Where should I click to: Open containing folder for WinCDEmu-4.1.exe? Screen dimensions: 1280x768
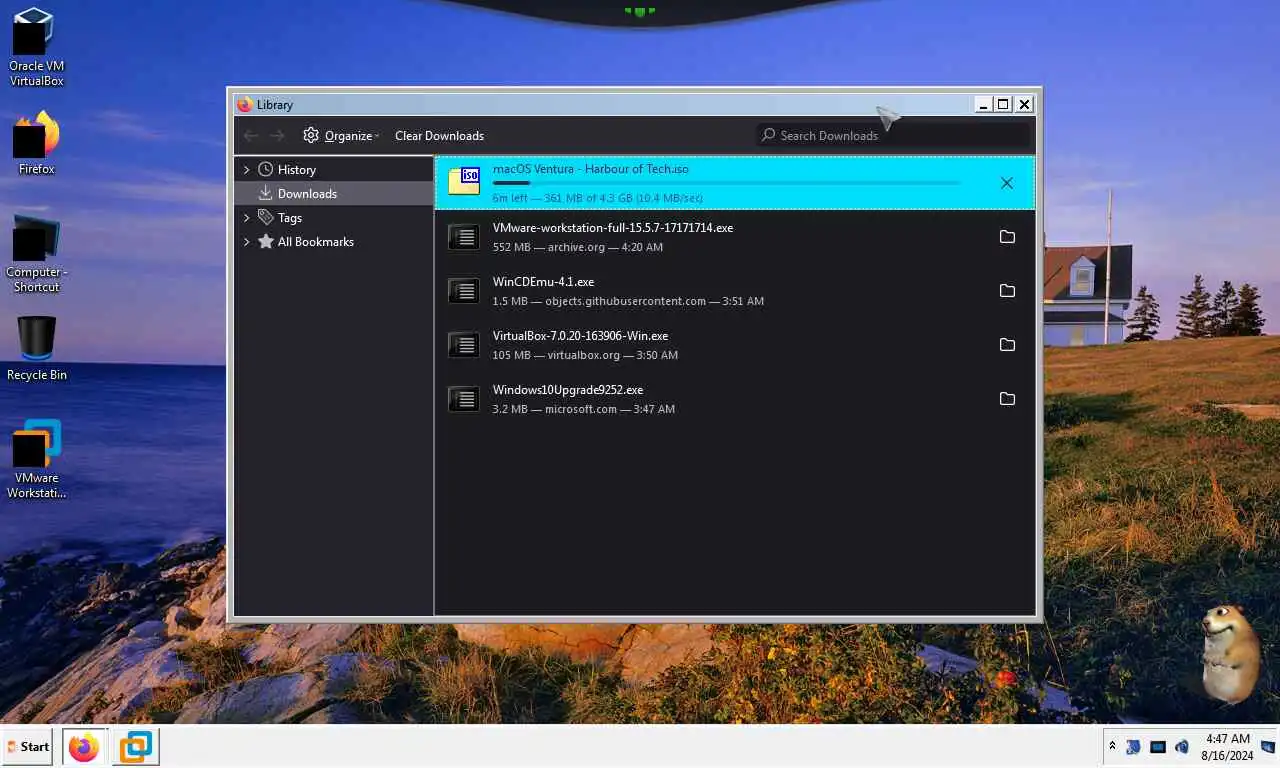pyautogui.click(x=1007, y=291)
